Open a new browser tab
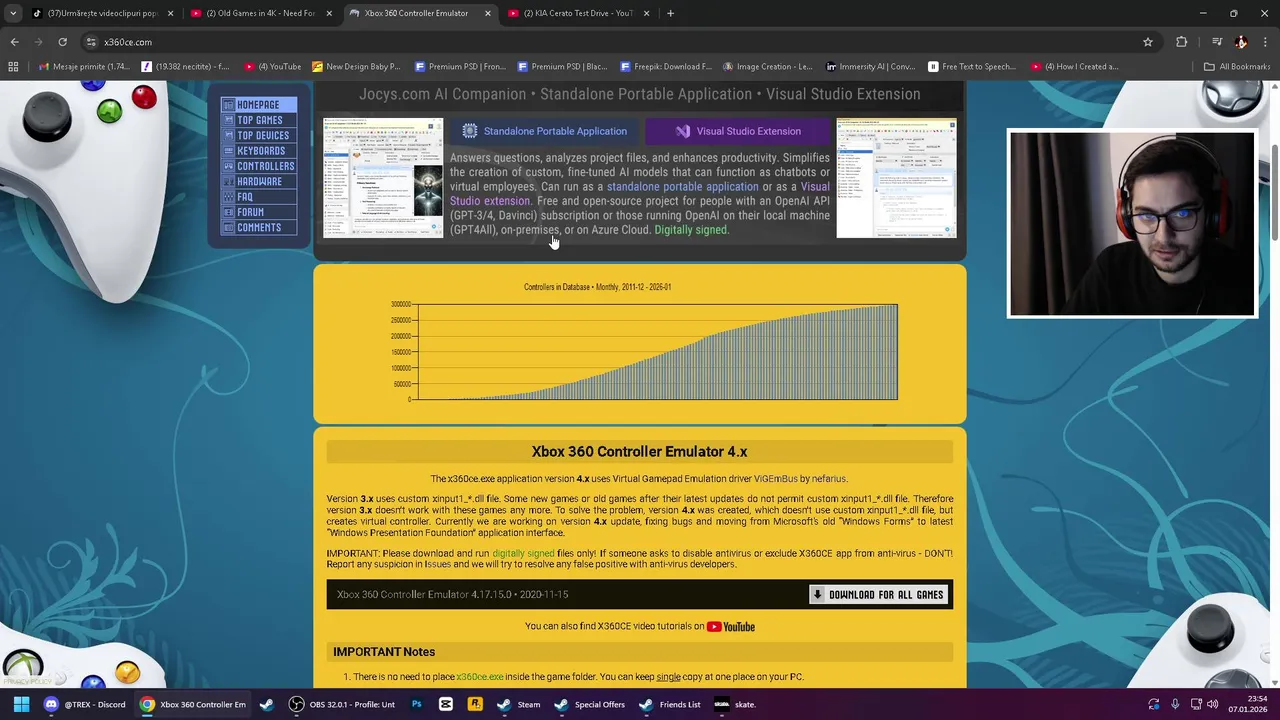 point(670,13)
